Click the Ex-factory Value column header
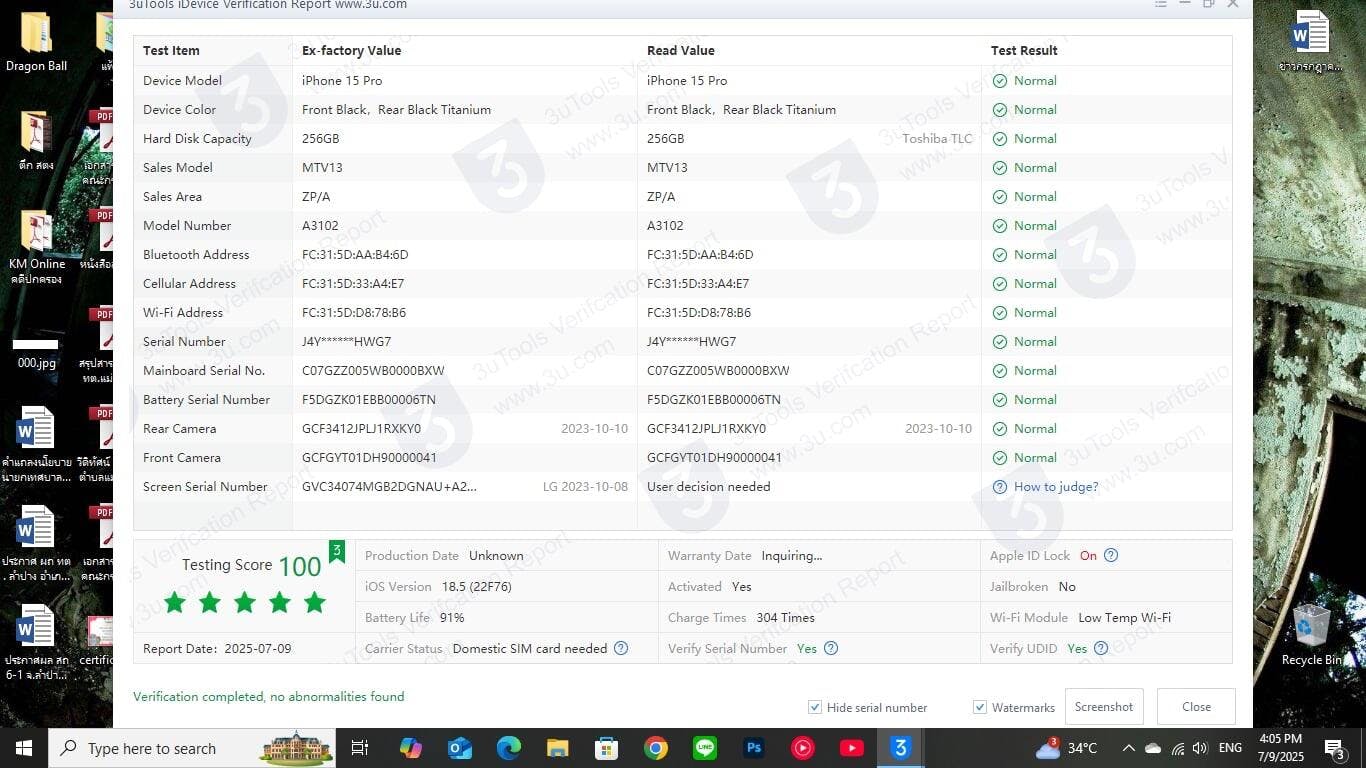This screenshot has height=768, width=1366. point(352,51)
